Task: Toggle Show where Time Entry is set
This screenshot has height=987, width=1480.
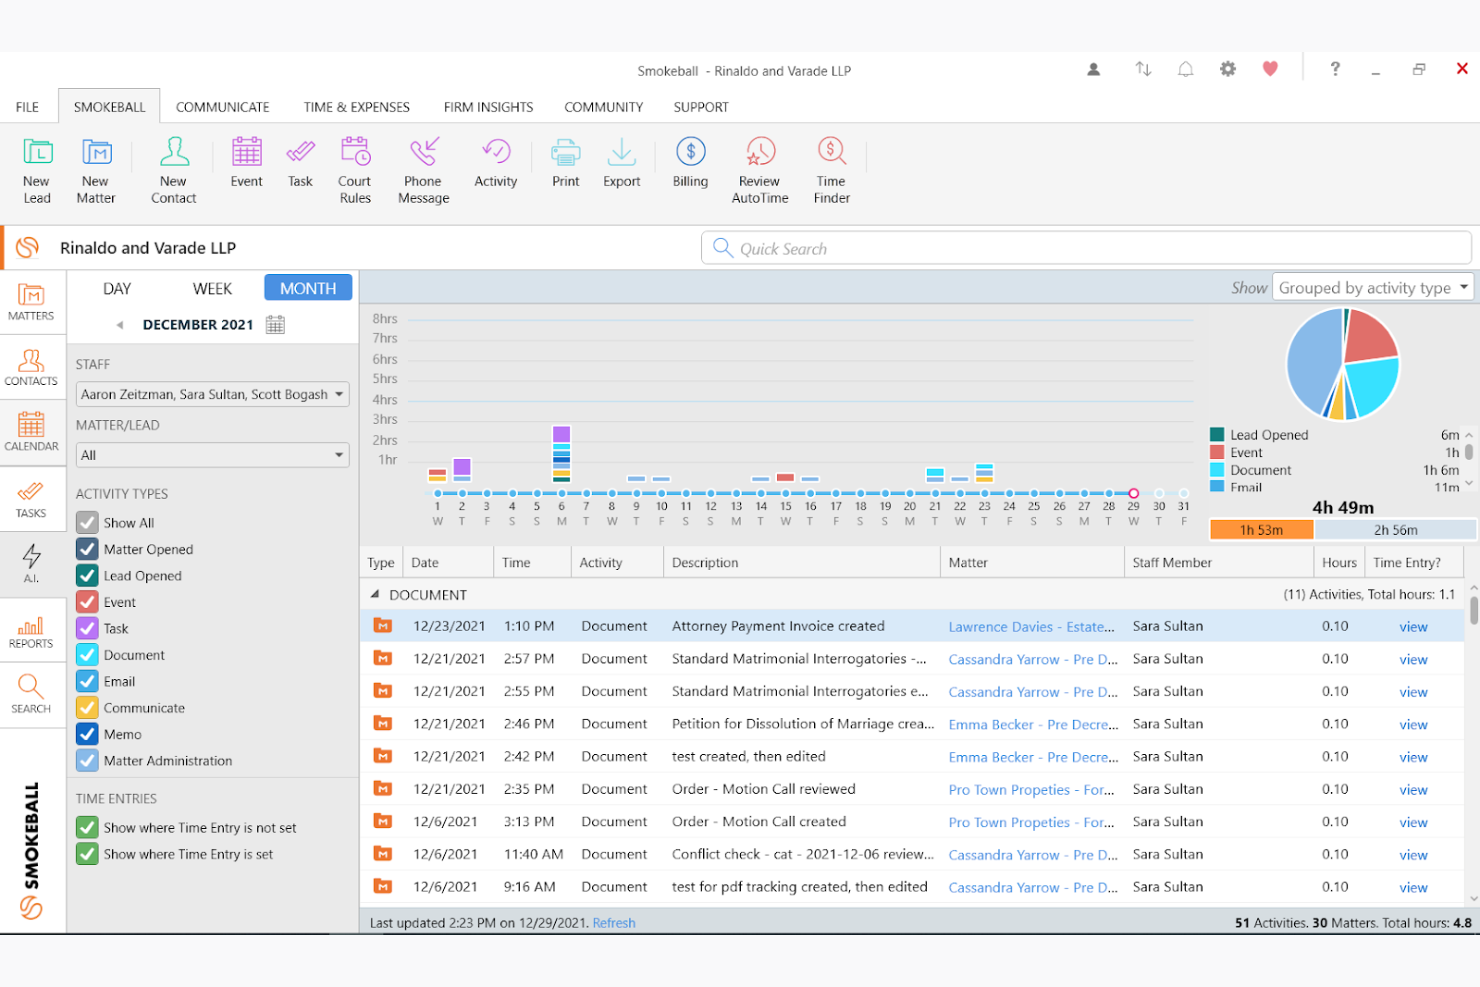Action: click(87, 854)
